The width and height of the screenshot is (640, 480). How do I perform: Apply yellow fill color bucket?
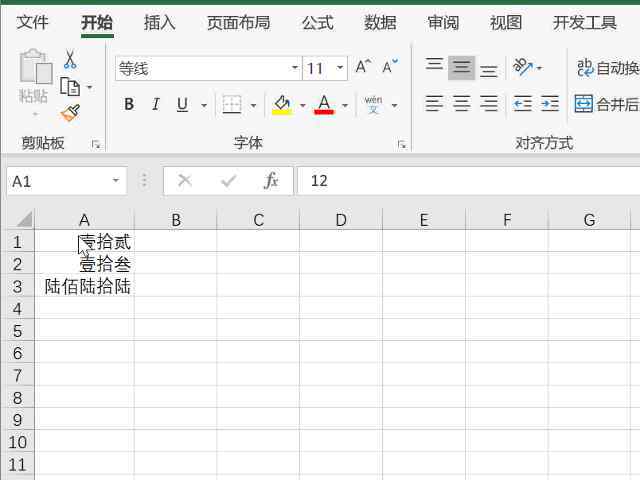pyautogui.click(x=282, y=104)
